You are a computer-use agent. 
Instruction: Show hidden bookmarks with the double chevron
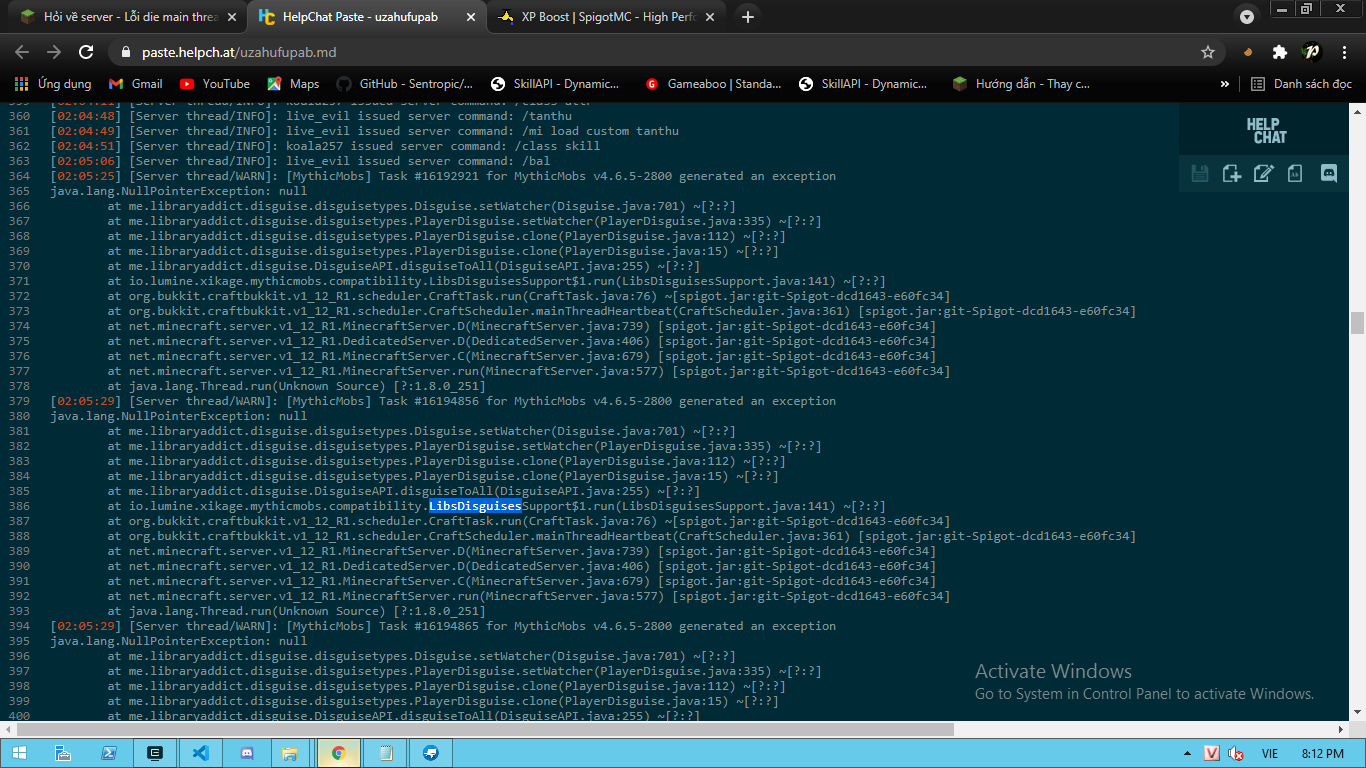(x=1225, y=84)
